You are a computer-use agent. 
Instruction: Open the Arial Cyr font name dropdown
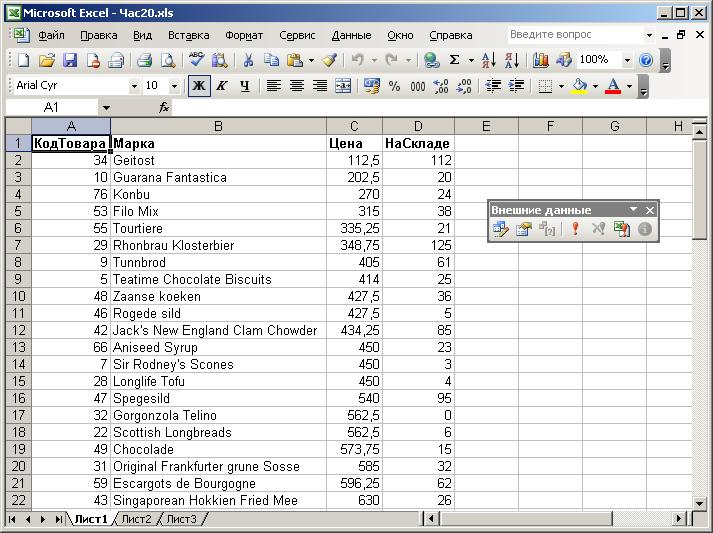(134, 86)
